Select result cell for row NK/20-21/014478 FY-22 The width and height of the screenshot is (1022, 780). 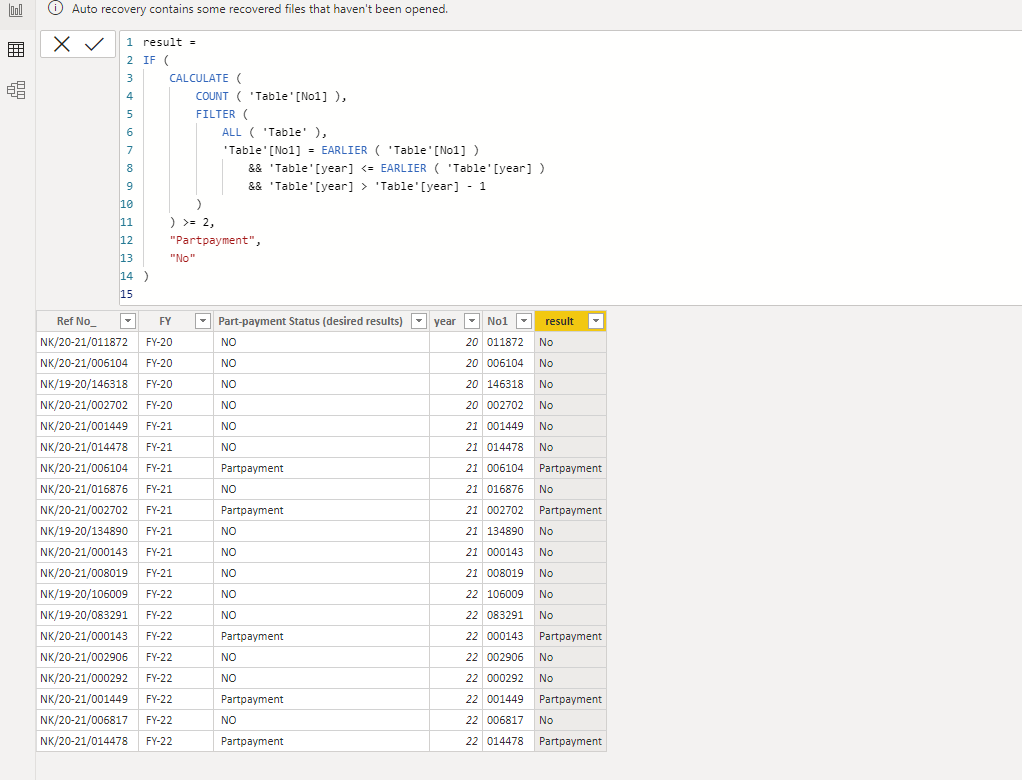click(570, 742)
